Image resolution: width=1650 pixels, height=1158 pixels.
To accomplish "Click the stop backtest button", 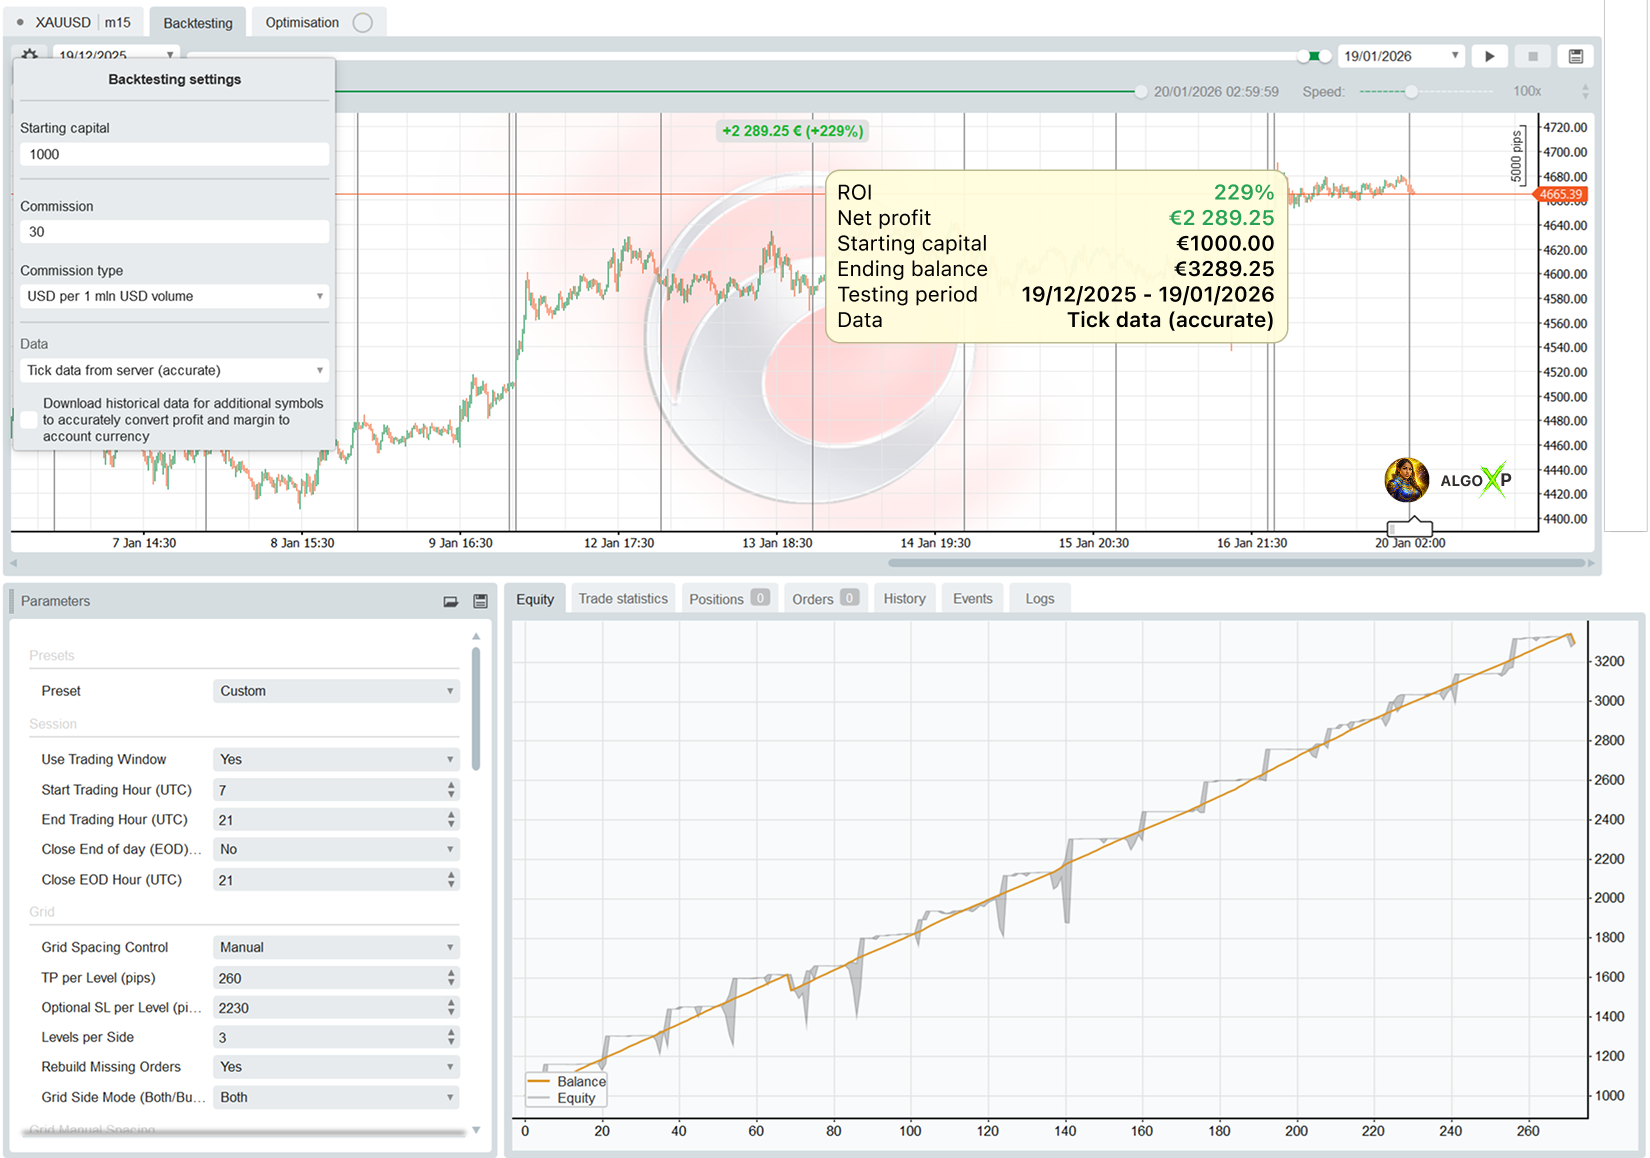I will (x=1532, y=56).
